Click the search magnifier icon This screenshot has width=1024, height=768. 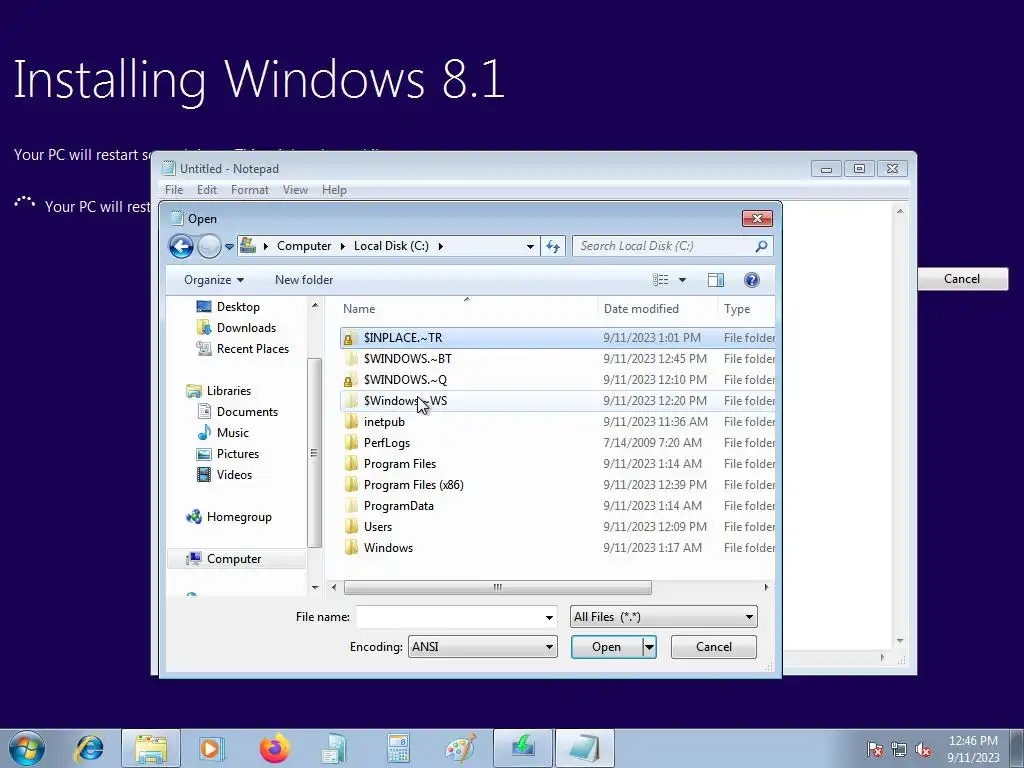761,246
